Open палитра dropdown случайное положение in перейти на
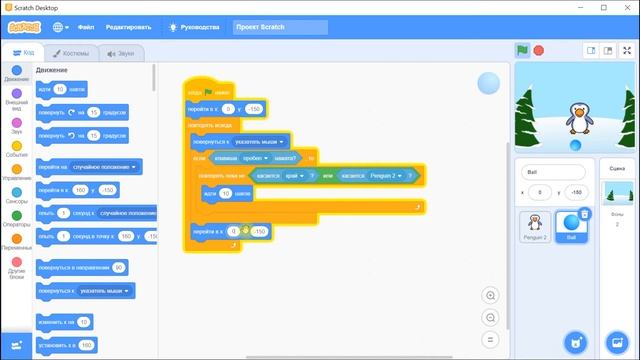This screenshot has height=360, width=640. tap(104, 167)
